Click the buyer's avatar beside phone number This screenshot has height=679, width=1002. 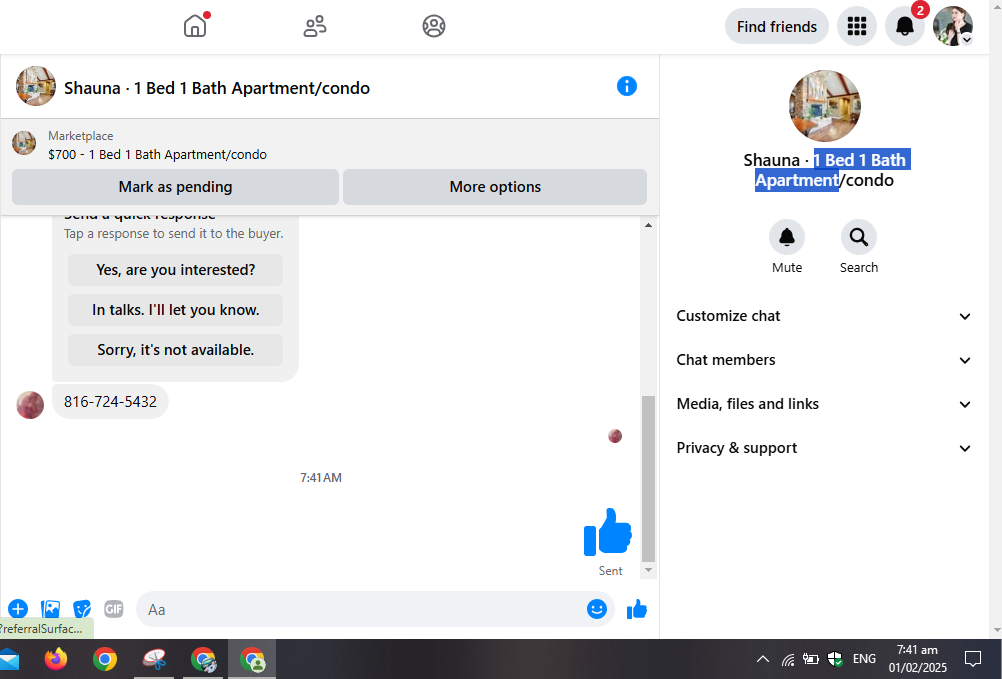(x=30, y=405)
